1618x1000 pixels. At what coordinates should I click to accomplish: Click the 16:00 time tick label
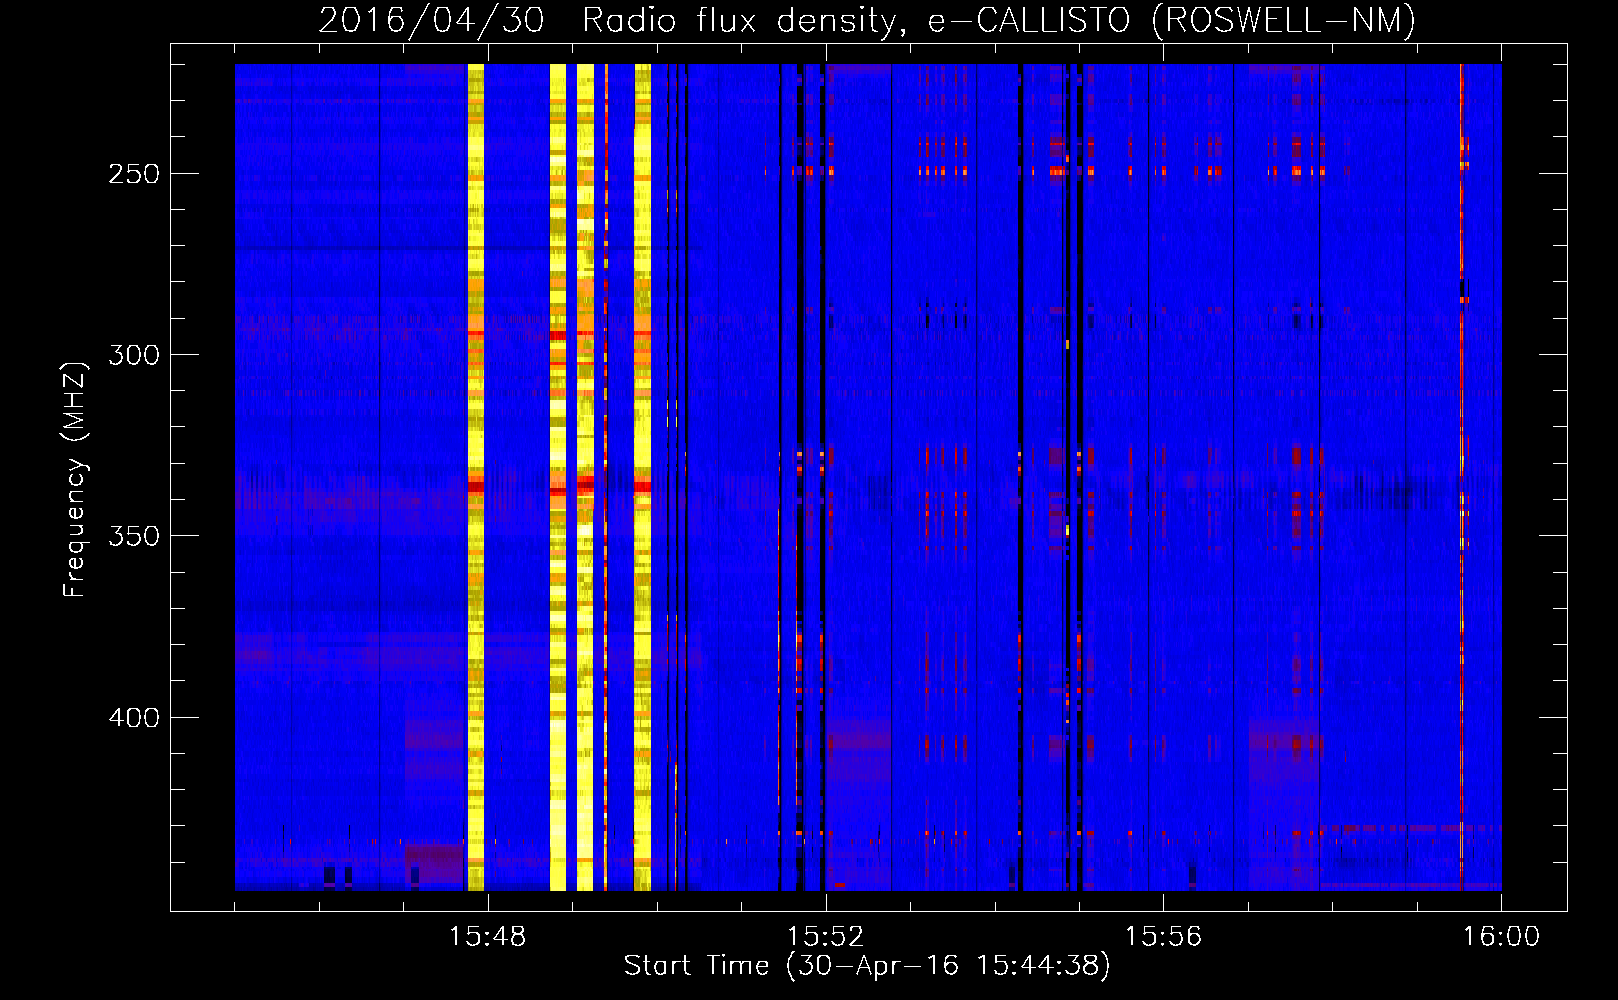1501,937
